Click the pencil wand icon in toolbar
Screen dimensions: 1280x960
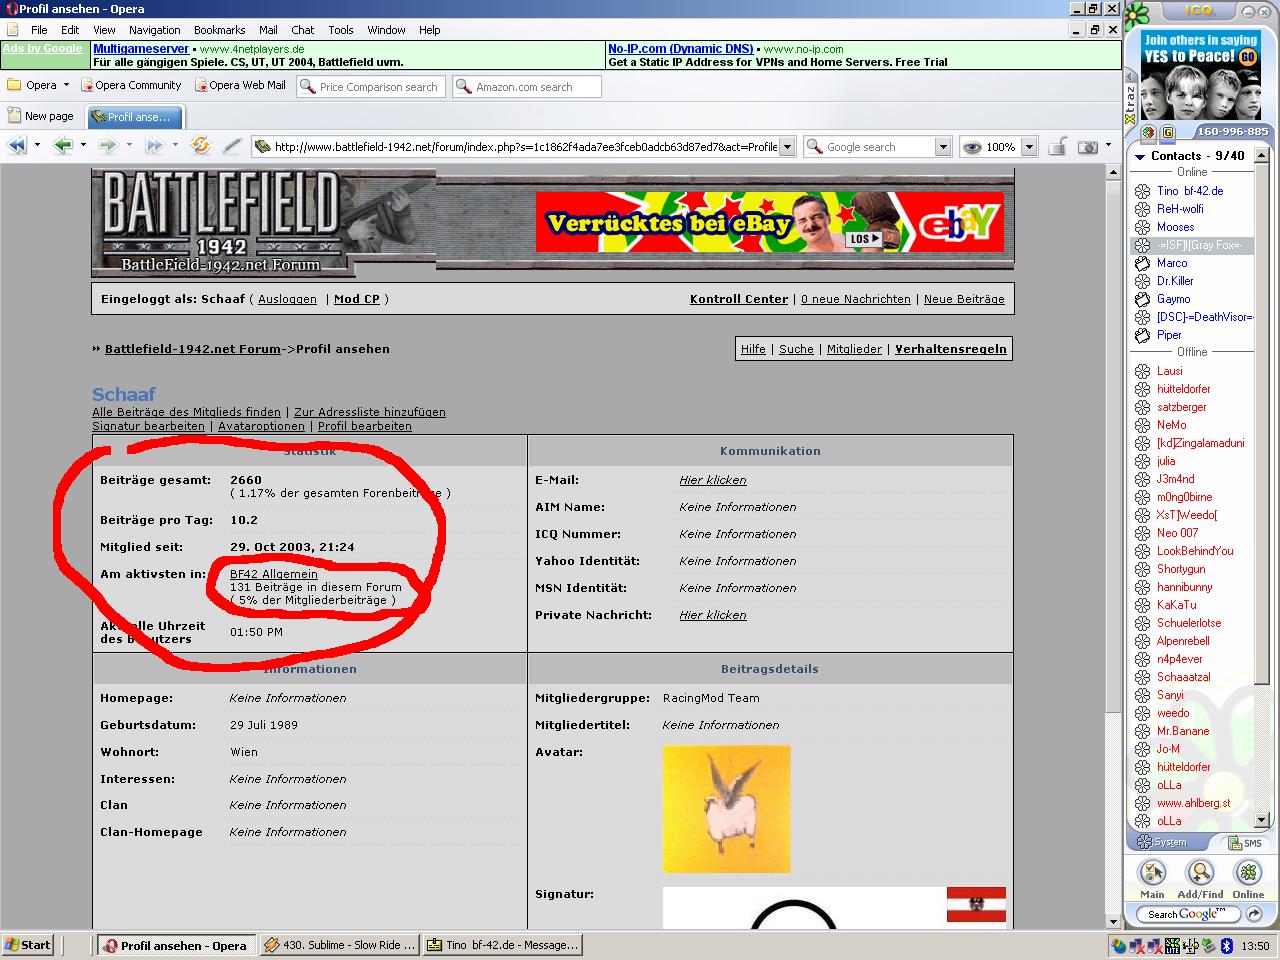[x=232, y=146]
